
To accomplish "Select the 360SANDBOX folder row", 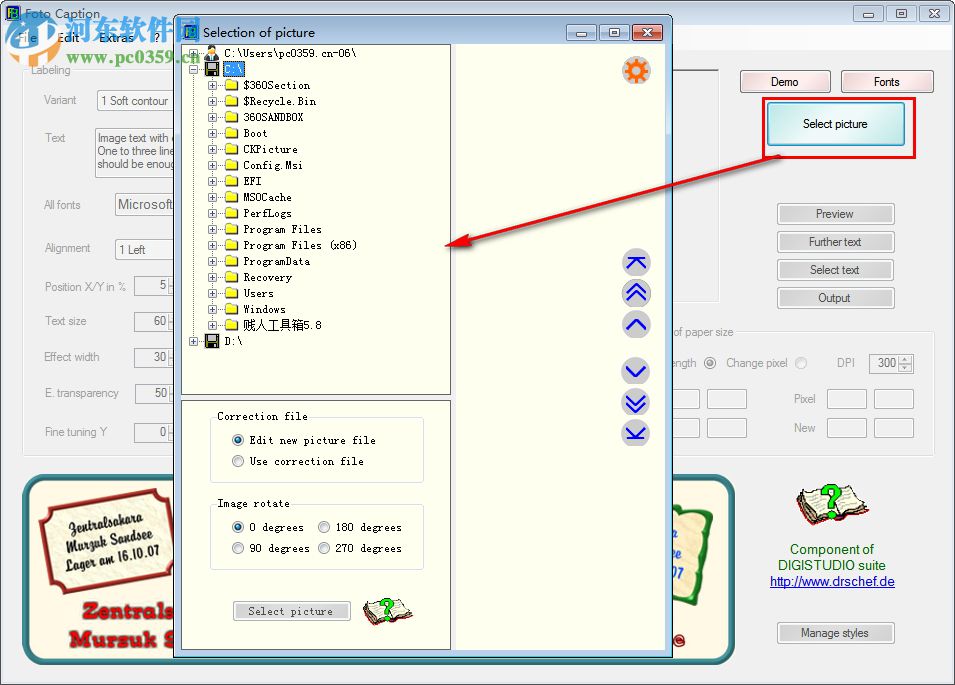I will tap(273, 117).
